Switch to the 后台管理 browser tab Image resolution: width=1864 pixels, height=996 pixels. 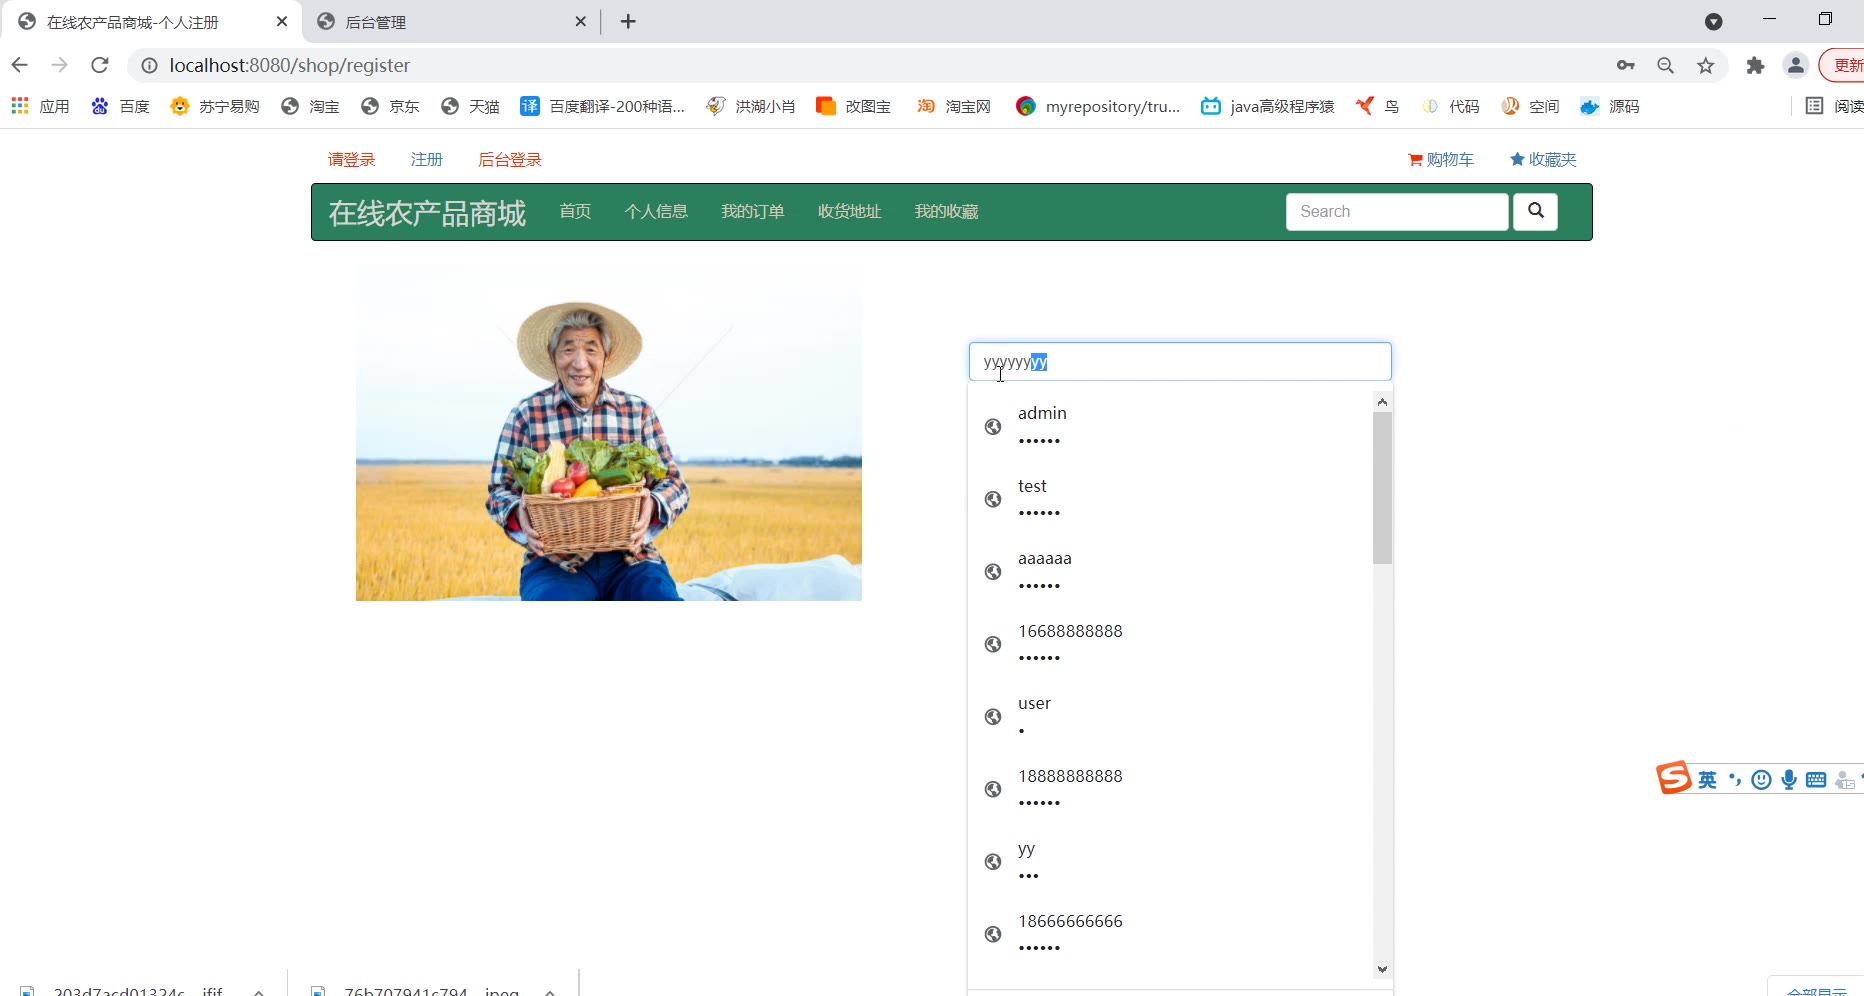450,22
